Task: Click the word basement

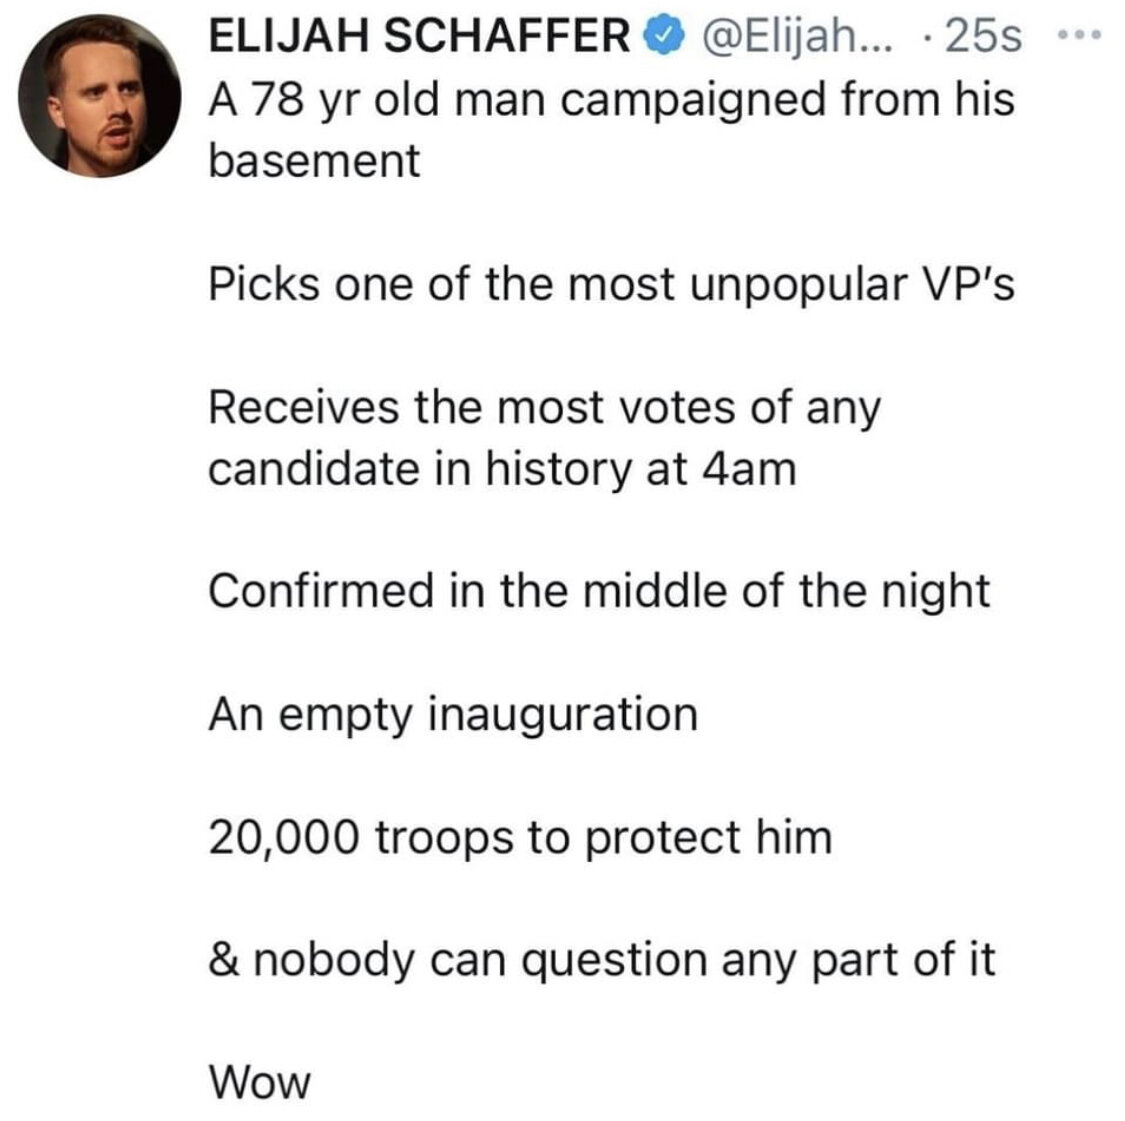Action: (x=314, y=161)
